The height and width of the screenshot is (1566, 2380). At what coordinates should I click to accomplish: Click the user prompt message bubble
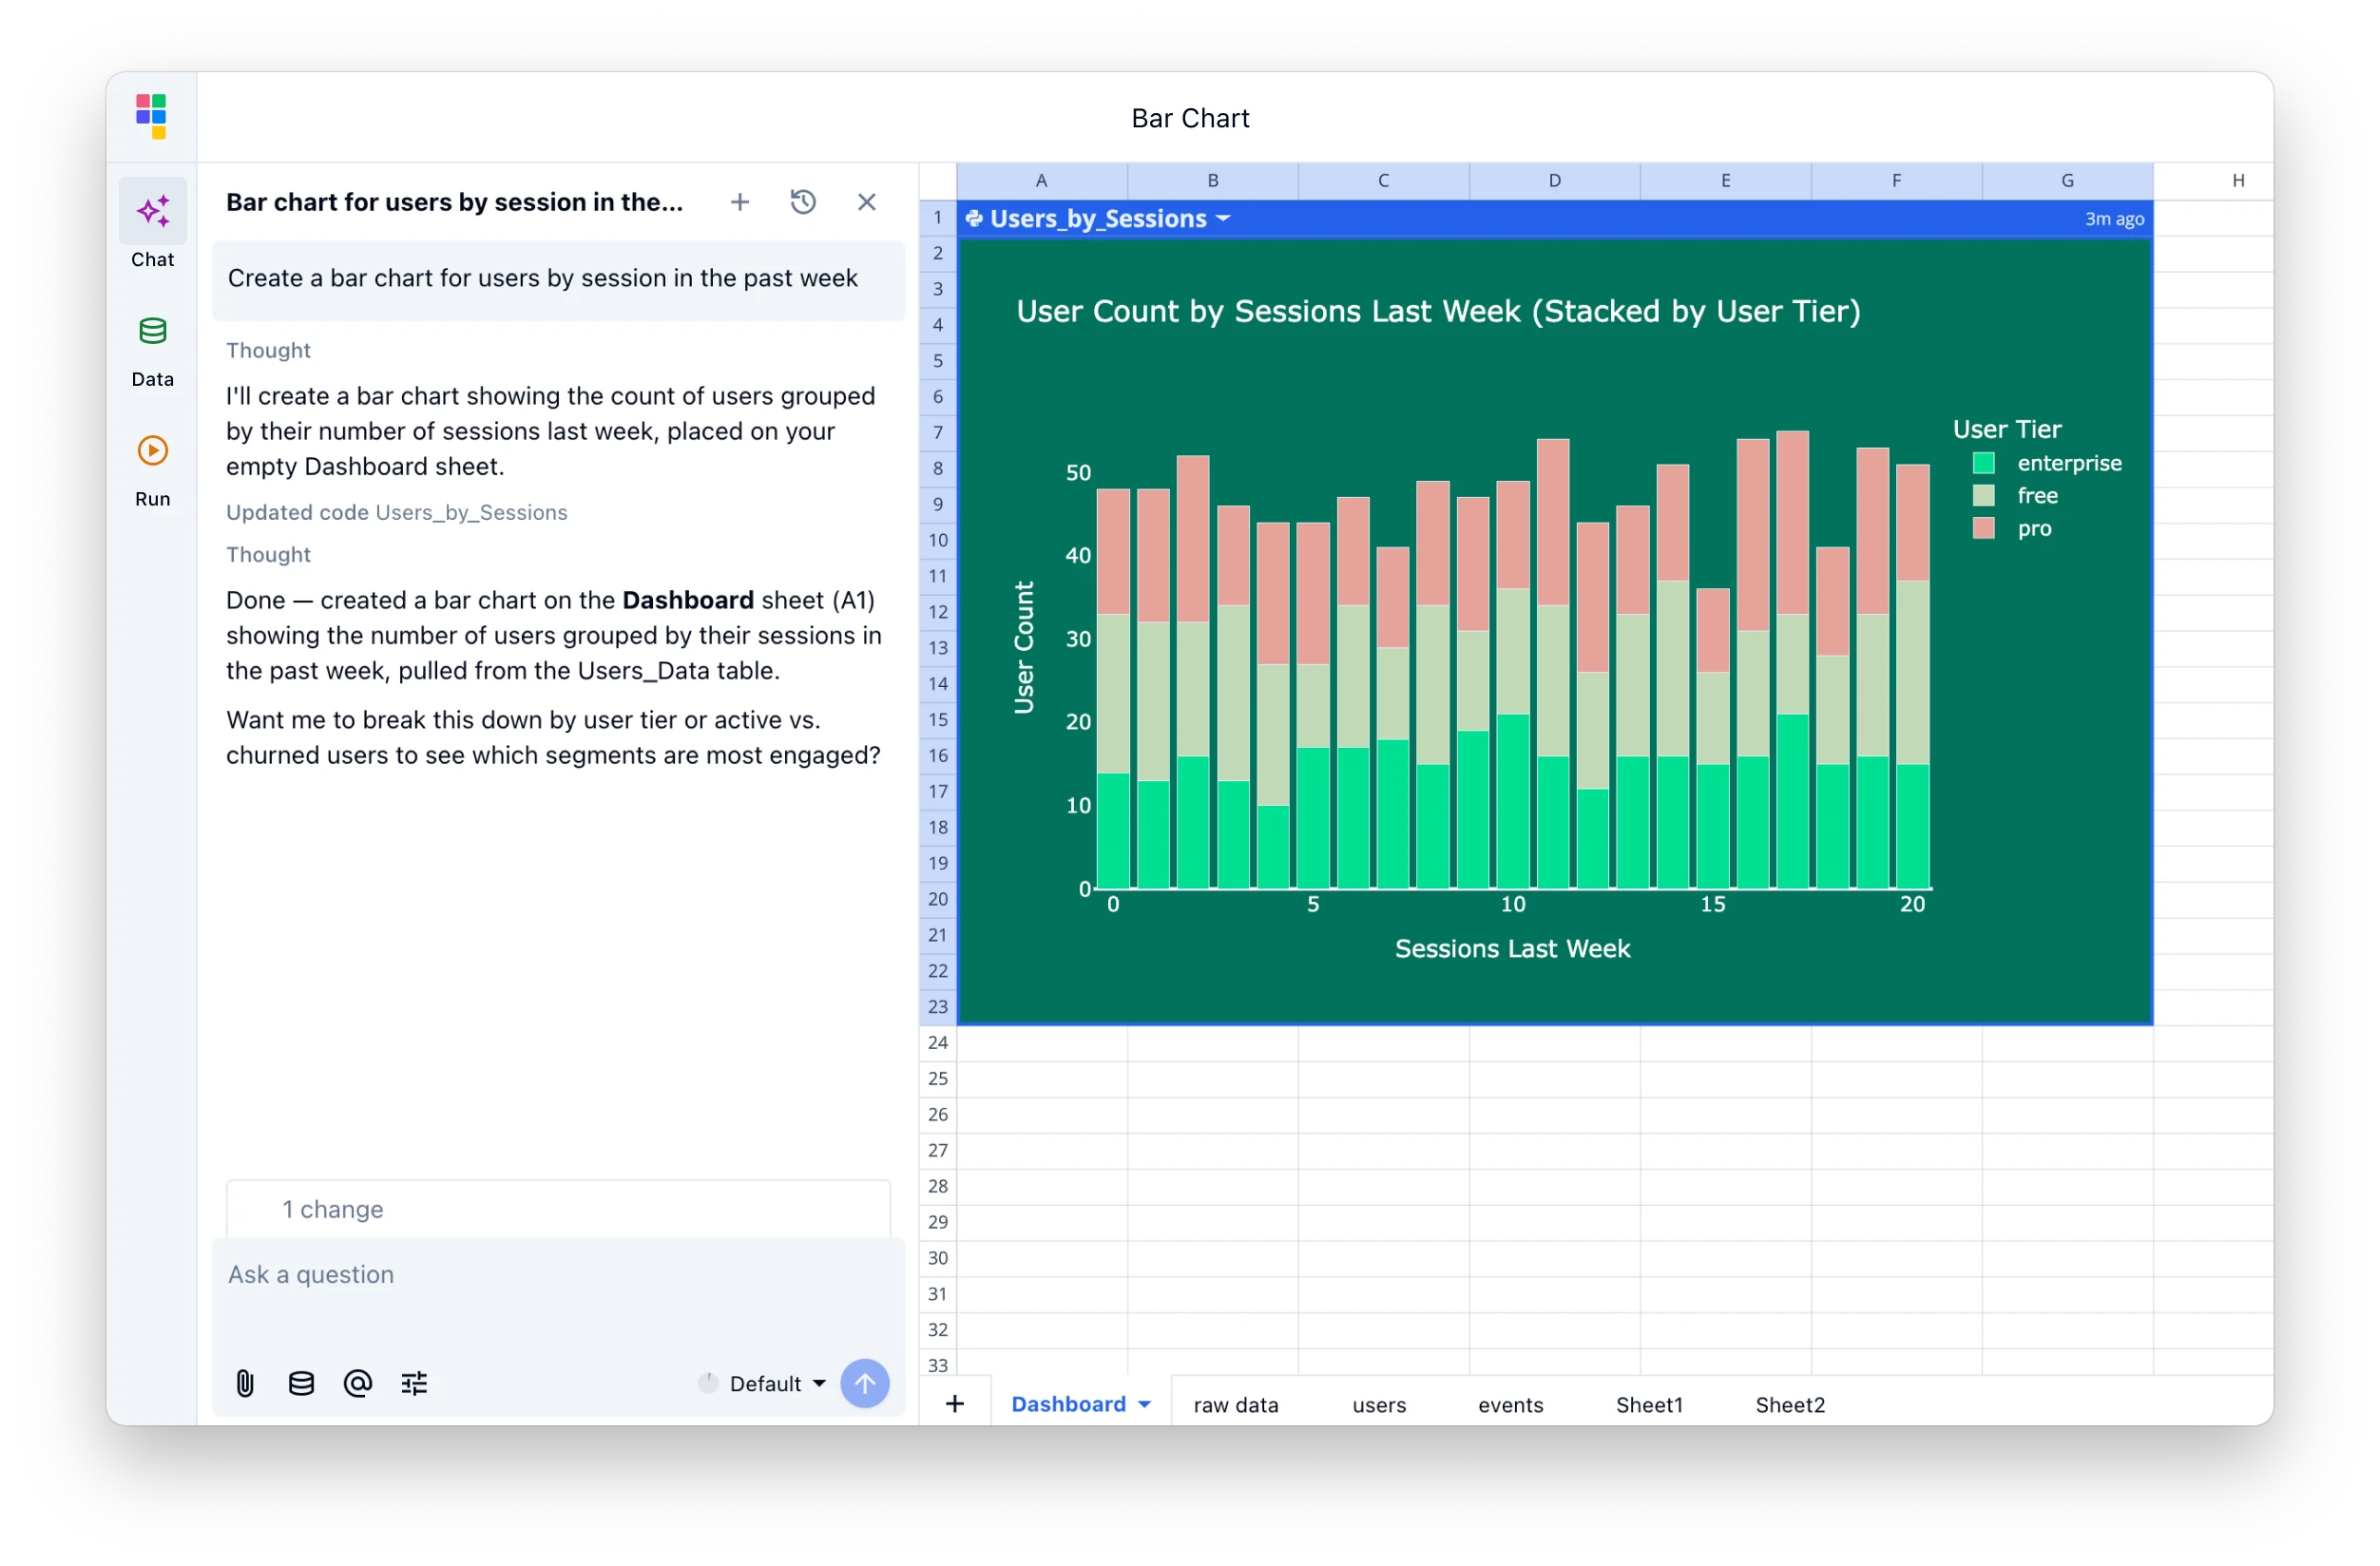pyautogui.click(x=558, y=279)
